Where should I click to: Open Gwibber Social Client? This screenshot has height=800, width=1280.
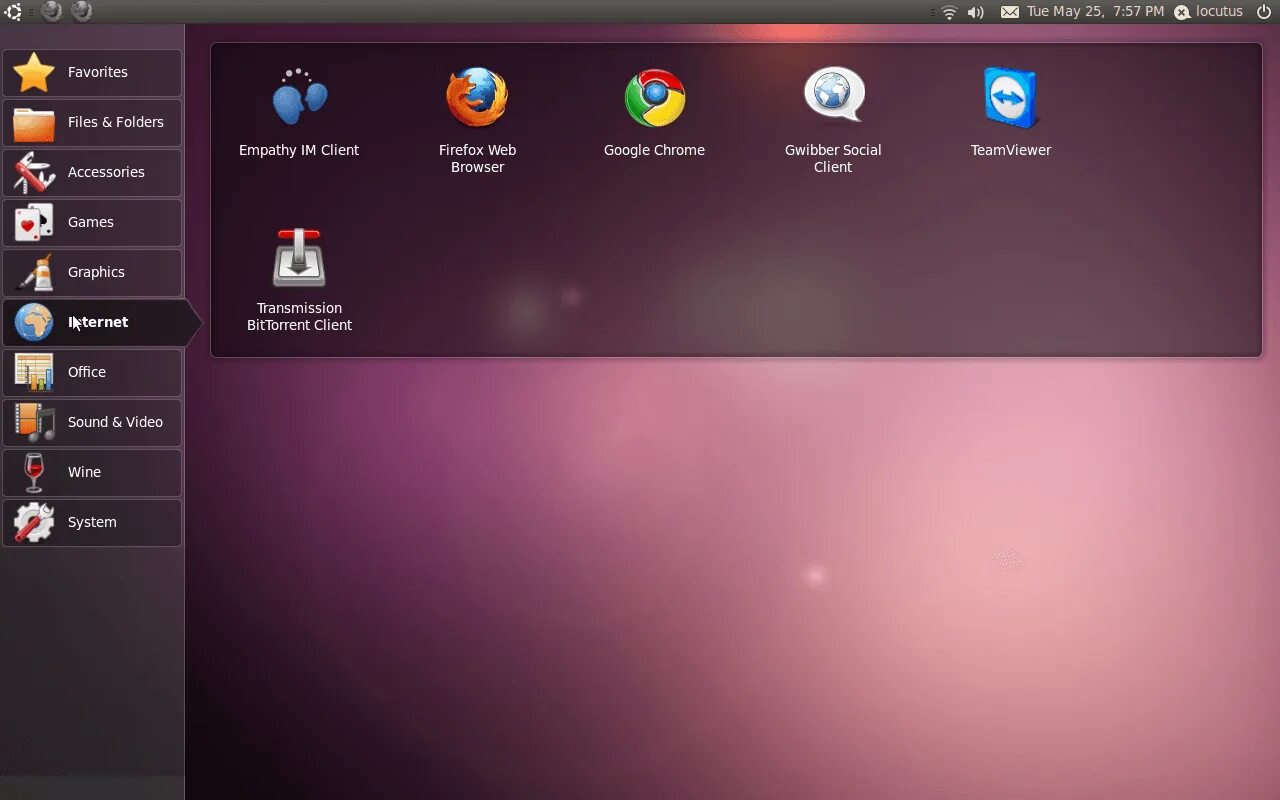click(x=833, y=120)
